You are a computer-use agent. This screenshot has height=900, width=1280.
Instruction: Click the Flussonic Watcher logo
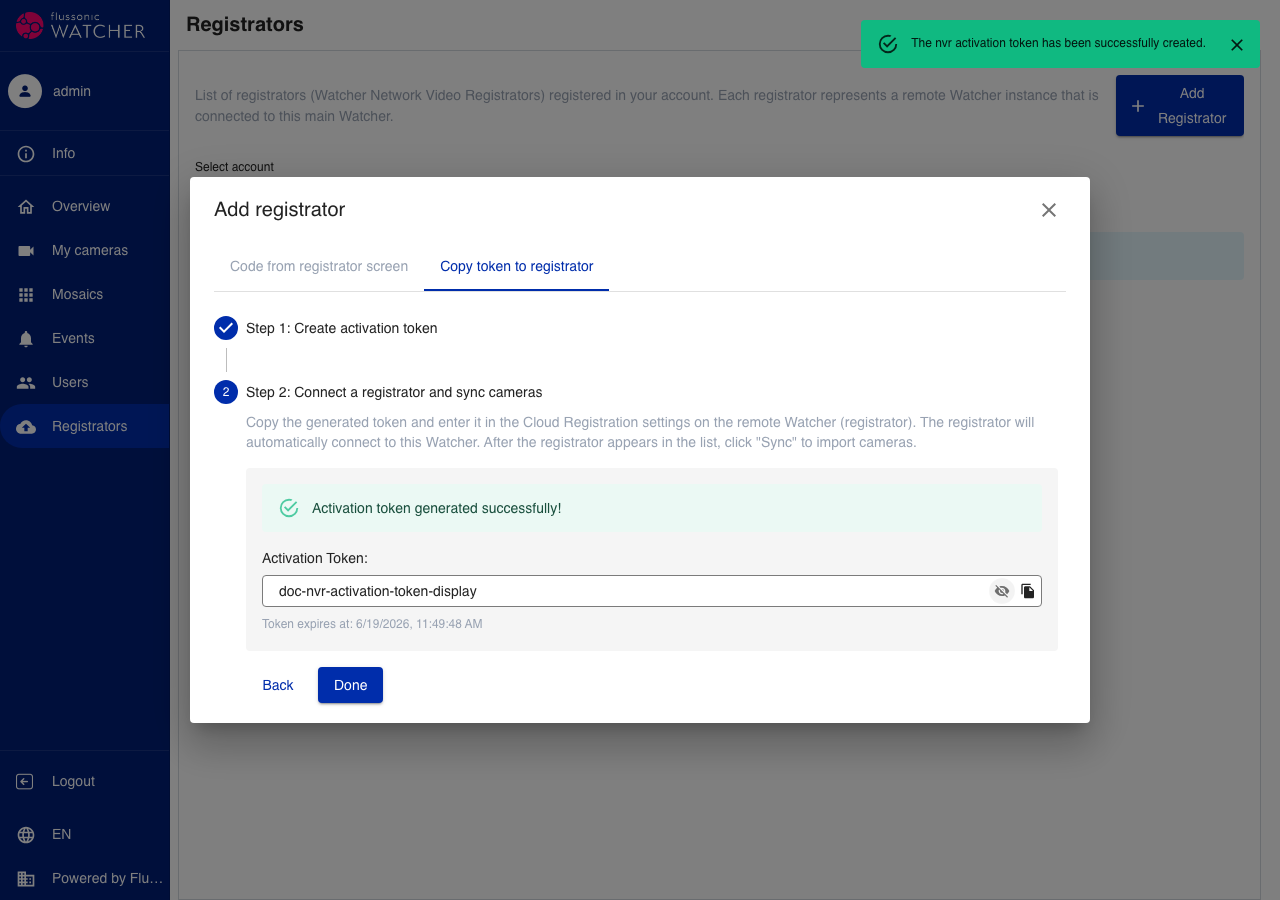81,25
